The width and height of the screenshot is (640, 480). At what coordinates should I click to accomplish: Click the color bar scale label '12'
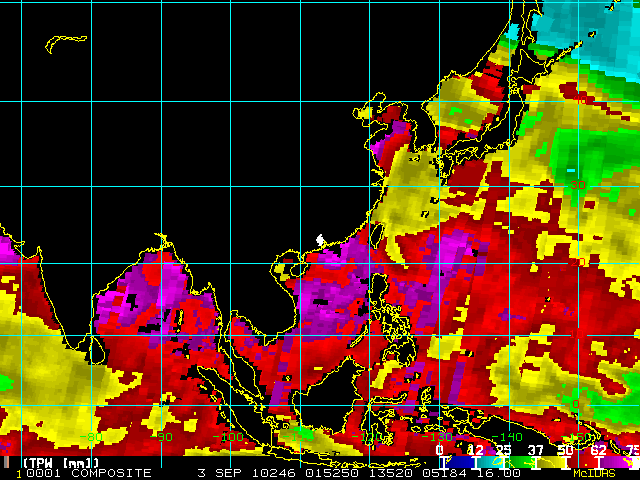476,450
